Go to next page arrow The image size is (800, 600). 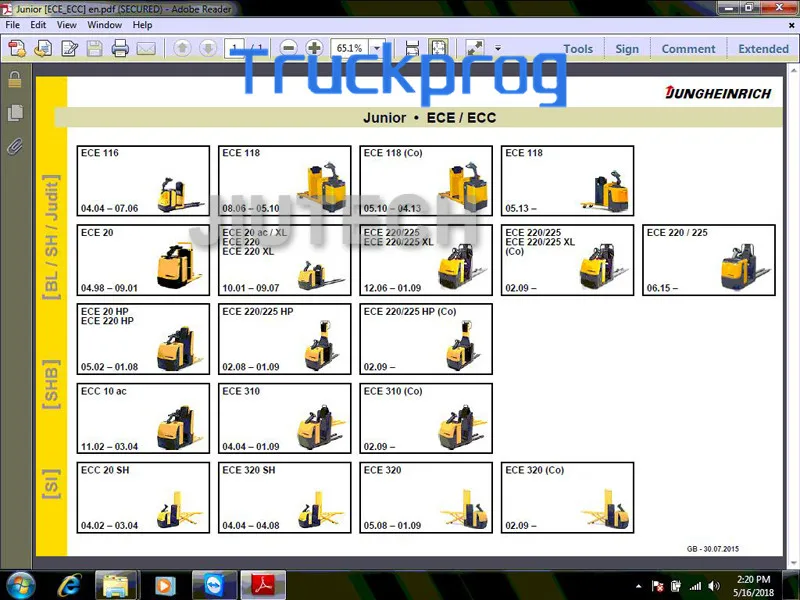point(208,48)
